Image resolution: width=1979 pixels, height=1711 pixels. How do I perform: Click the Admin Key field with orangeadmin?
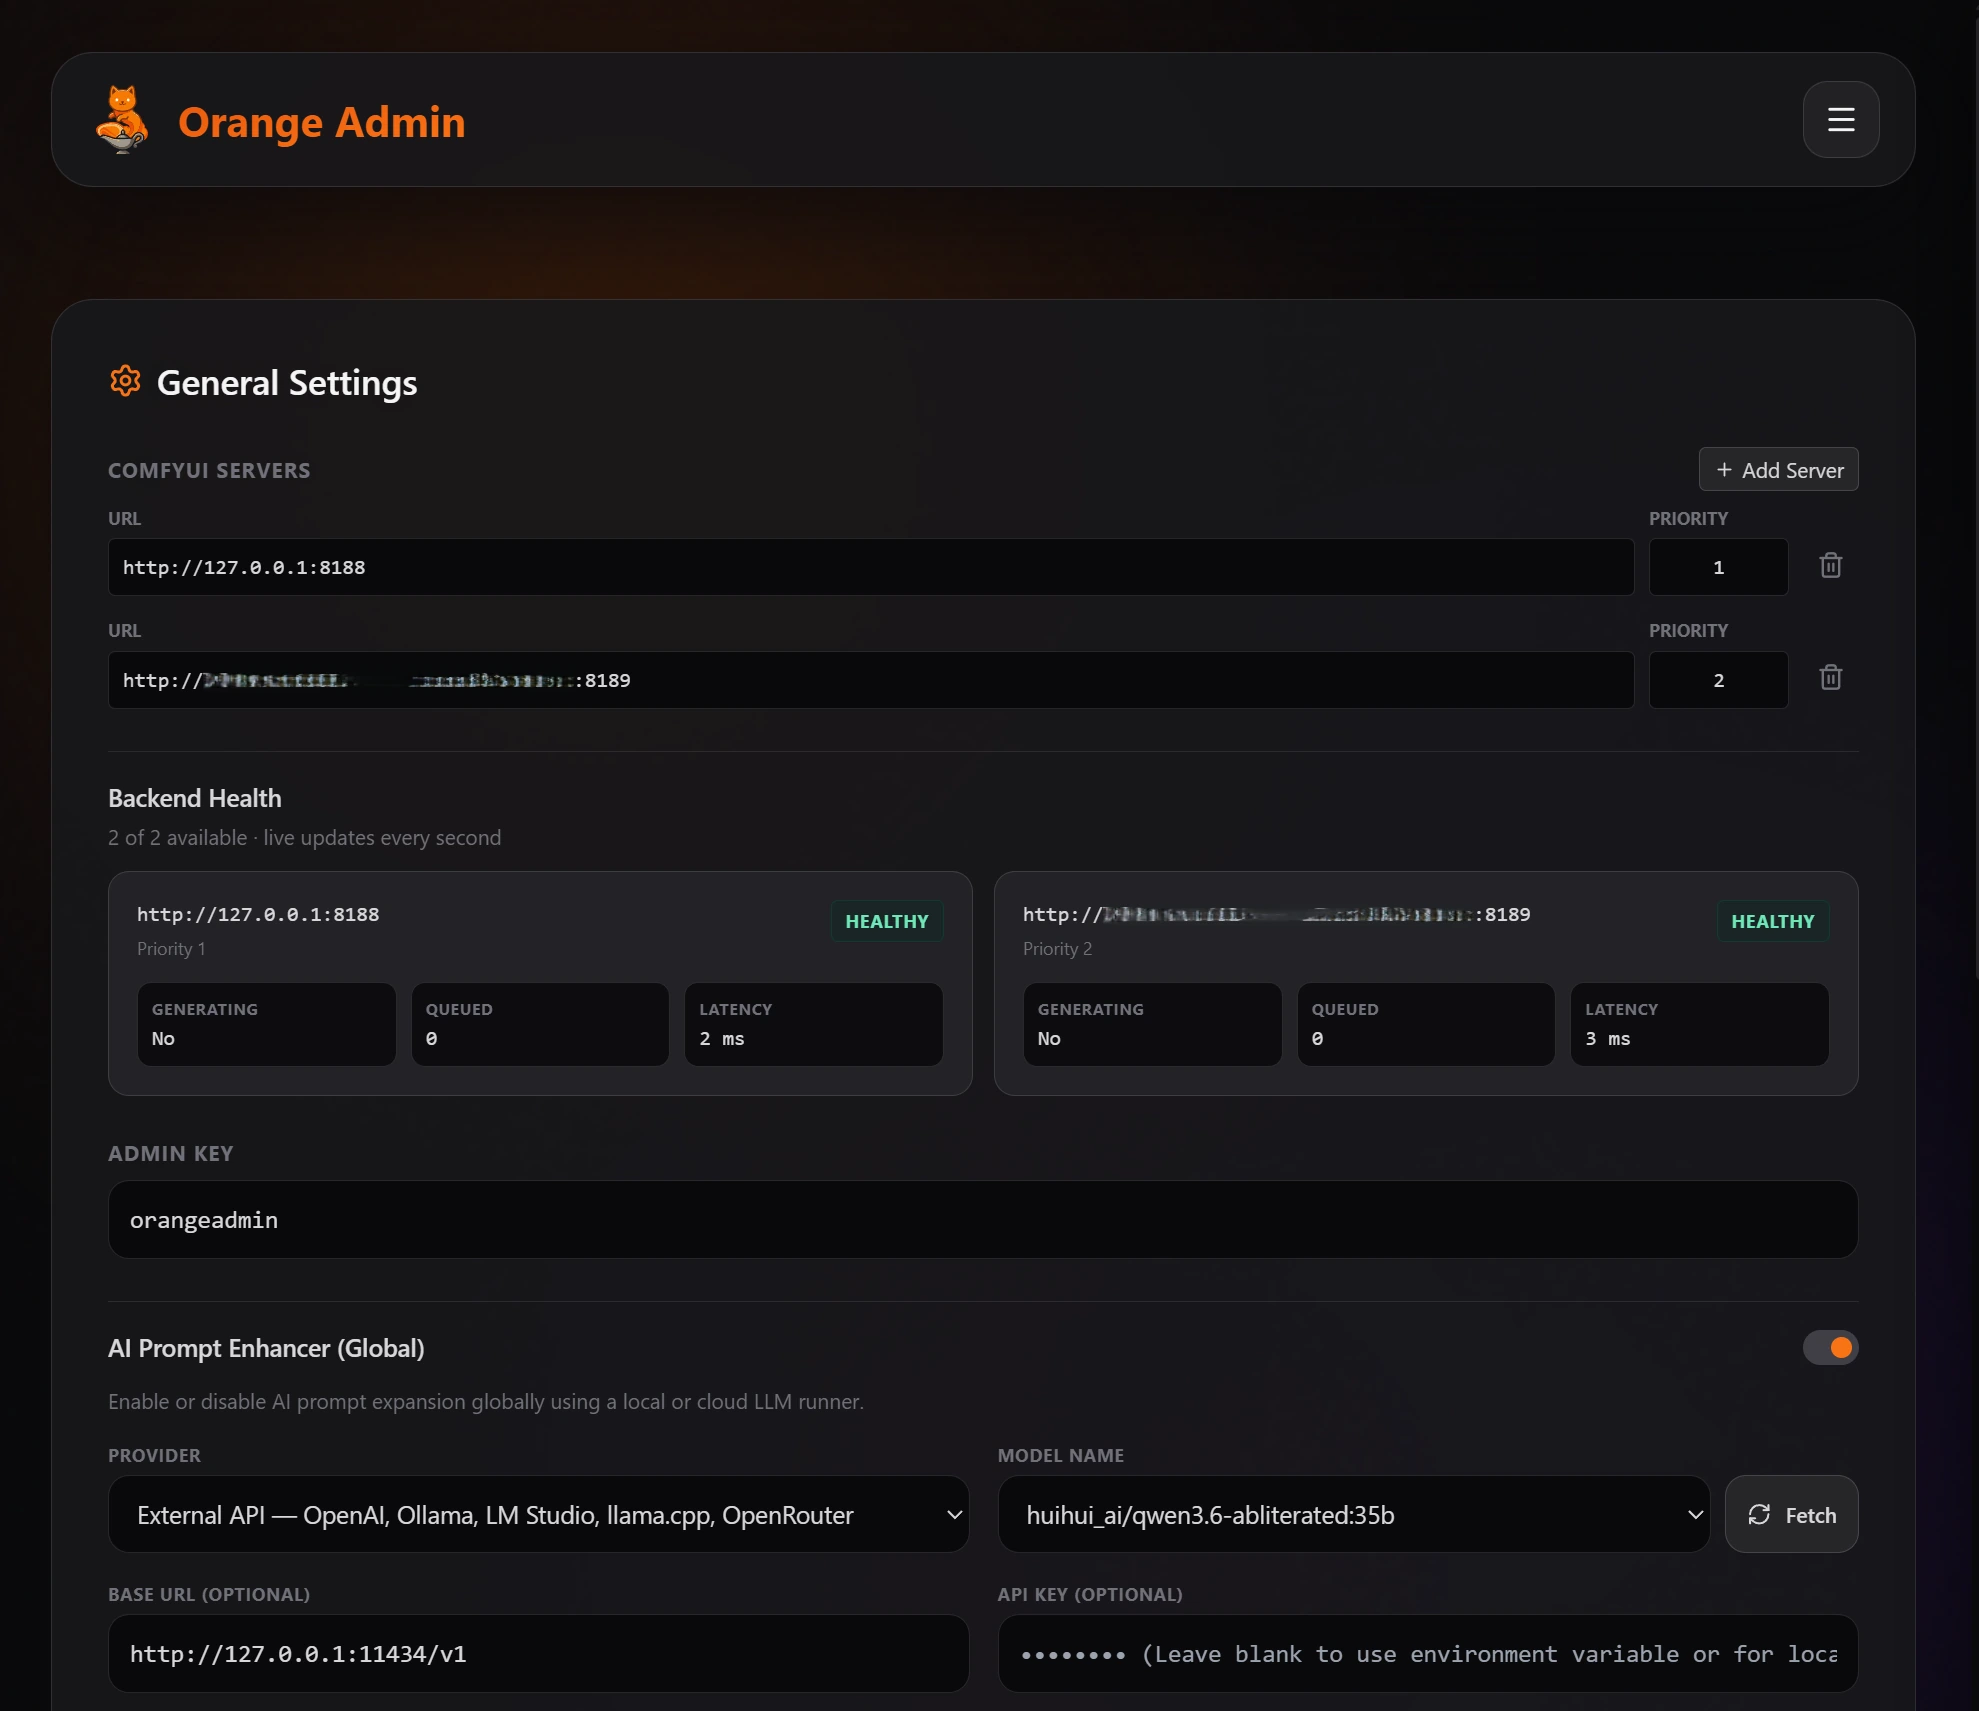[x=983, y=1219]
